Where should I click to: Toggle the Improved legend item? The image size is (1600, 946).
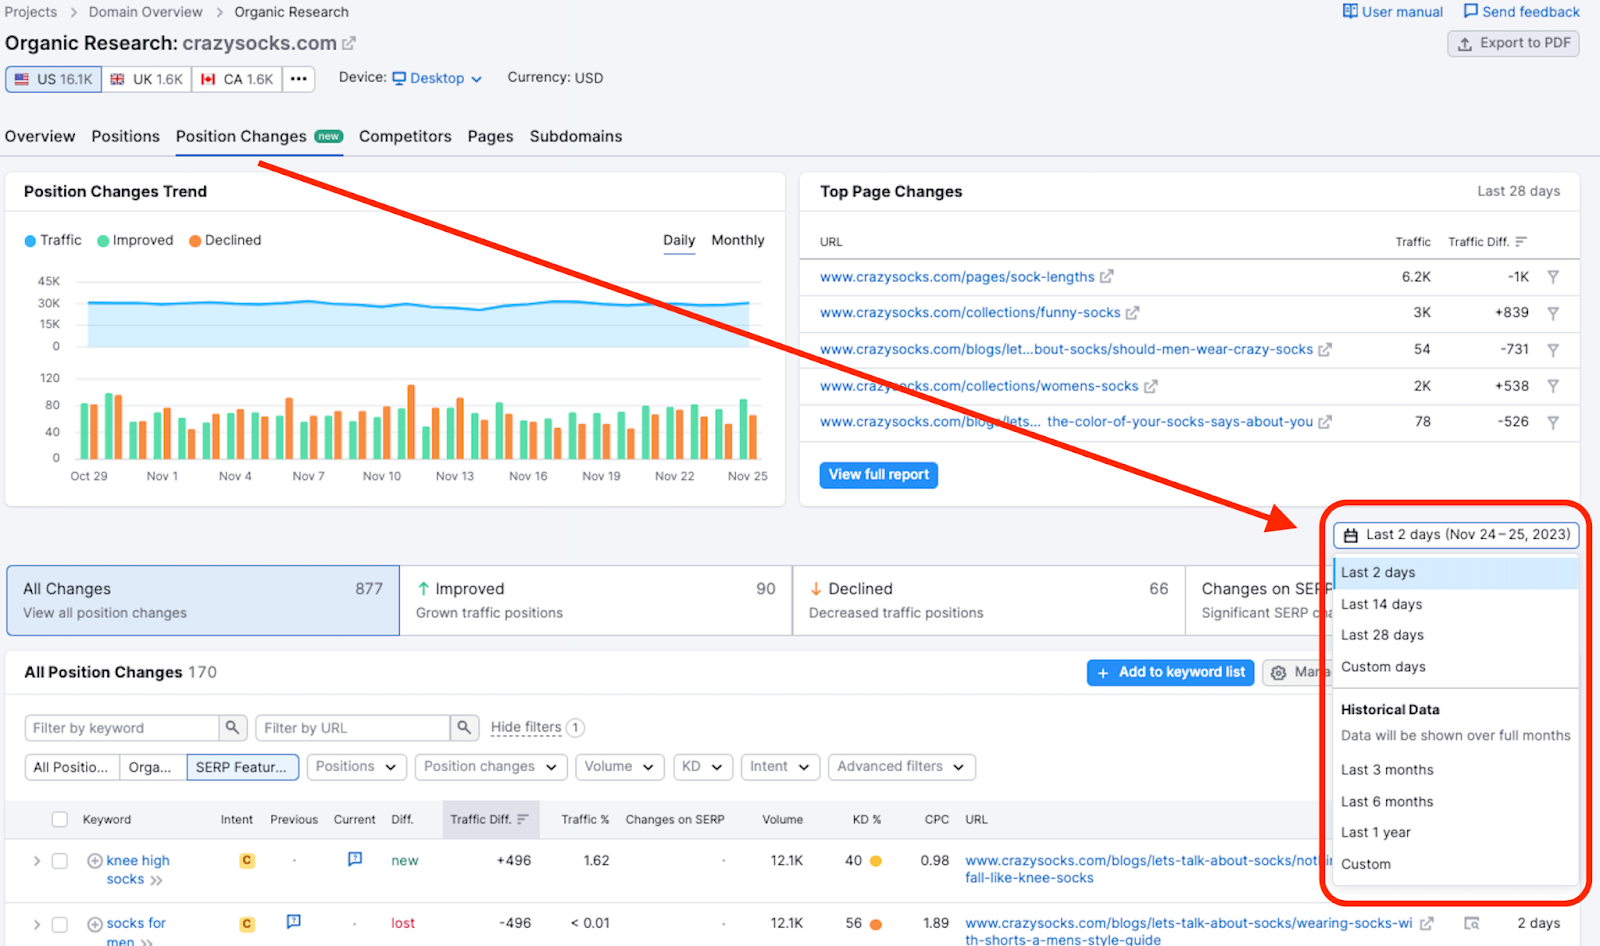(x=135, y=240)
